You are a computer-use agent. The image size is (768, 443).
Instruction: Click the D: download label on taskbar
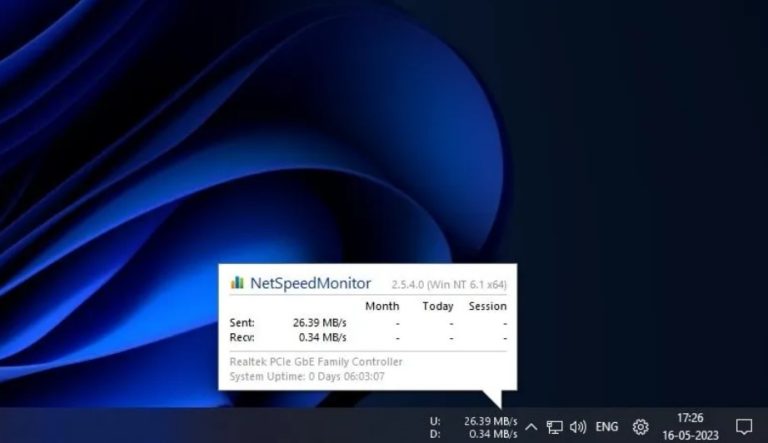[434, 434]
